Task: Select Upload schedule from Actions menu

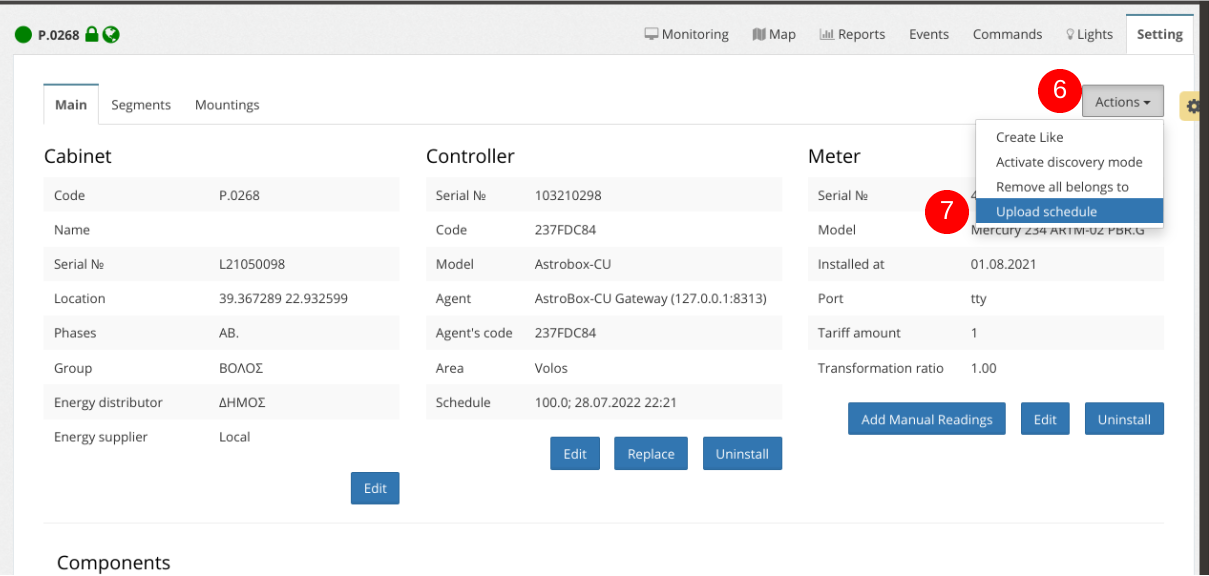Action: point(1046,212)
